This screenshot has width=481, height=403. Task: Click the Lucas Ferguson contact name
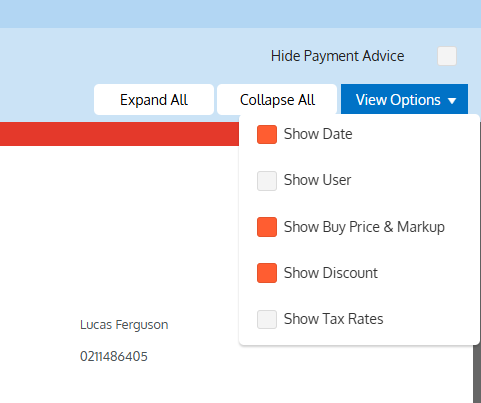(x=124, y=325)
